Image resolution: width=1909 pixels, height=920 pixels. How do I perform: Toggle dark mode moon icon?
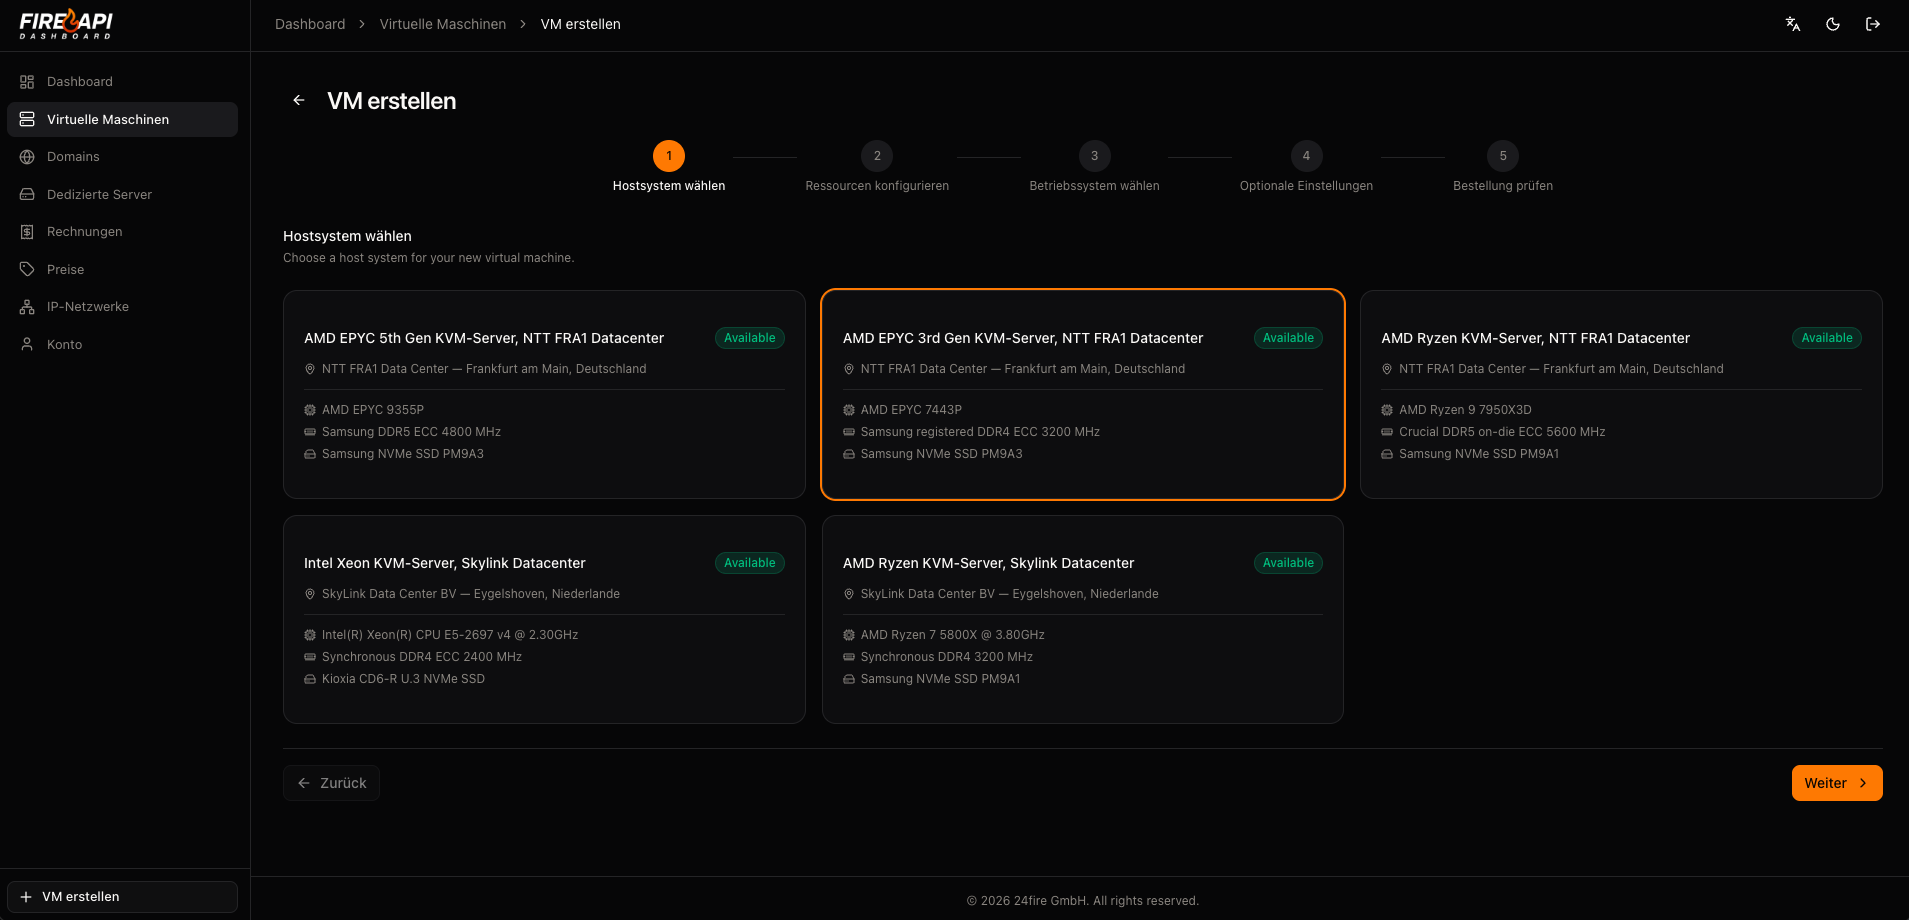tap(1833, 24)
